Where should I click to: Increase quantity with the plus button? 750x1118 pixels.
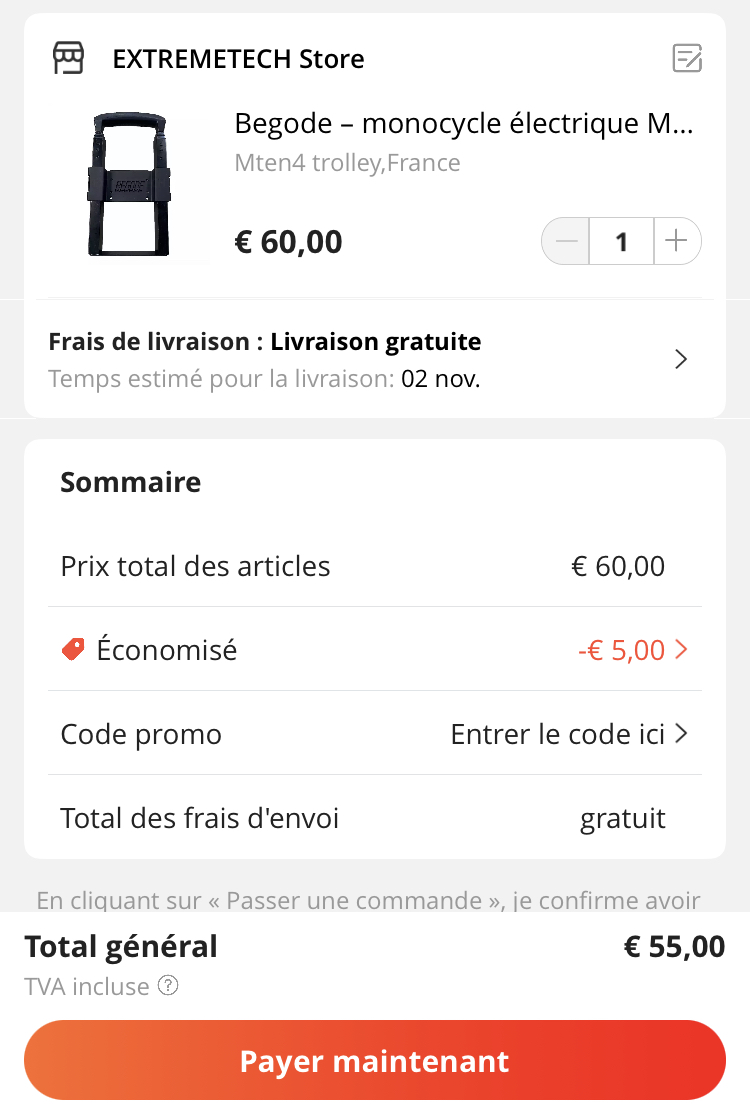(677, 241)
